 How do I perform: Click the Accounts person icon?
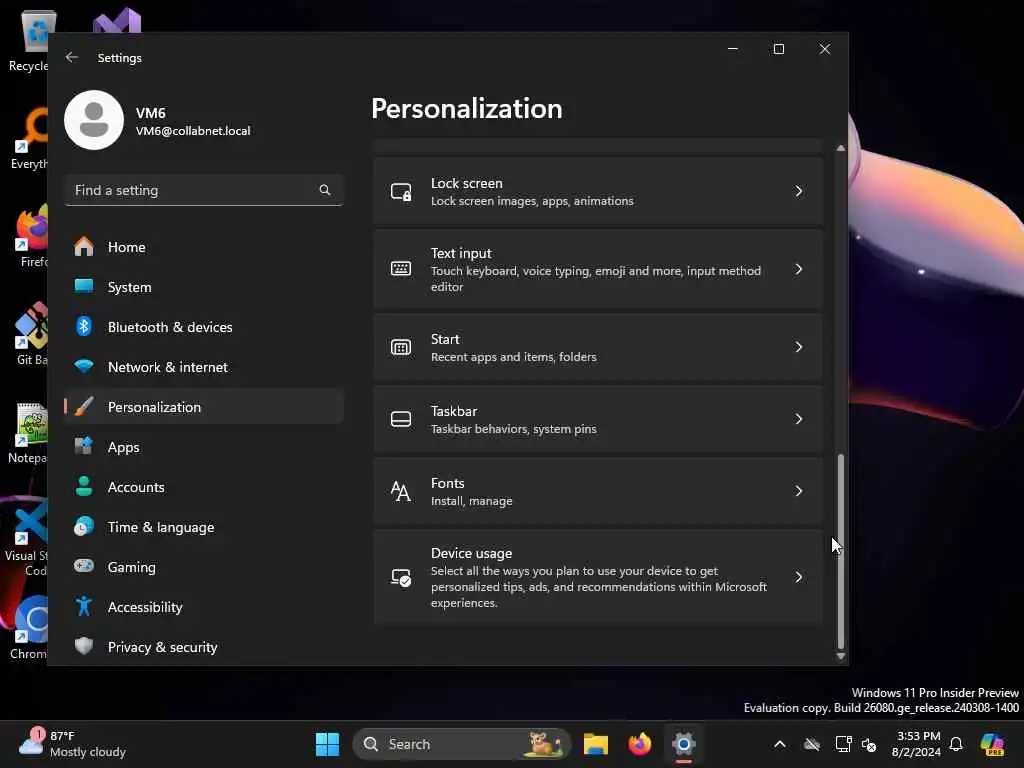click(x=84, y=487)
